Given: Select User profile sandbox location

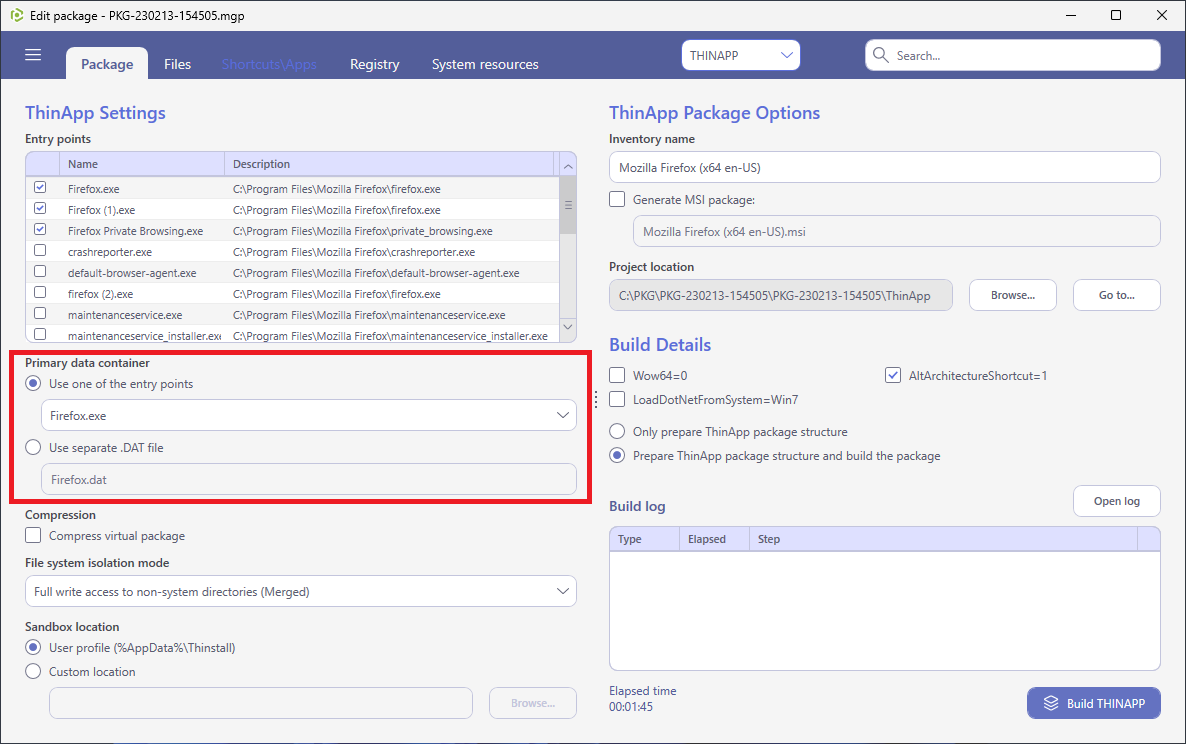Looking at the screenshot, I should (33, 647).
